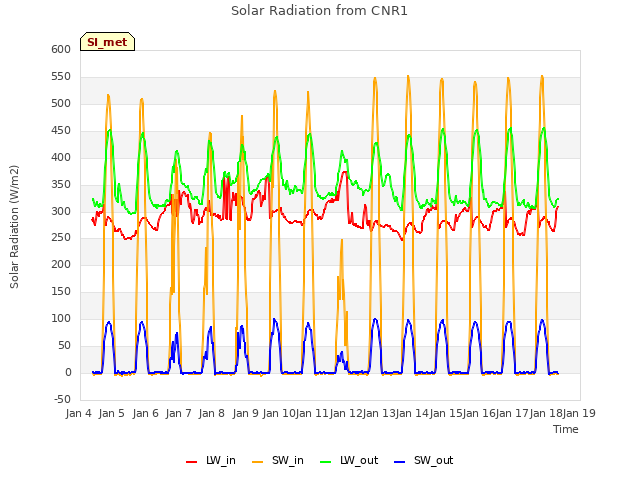Click the 250 y-axis tick label
Screen dimensions: 640x480
[61, 238]
